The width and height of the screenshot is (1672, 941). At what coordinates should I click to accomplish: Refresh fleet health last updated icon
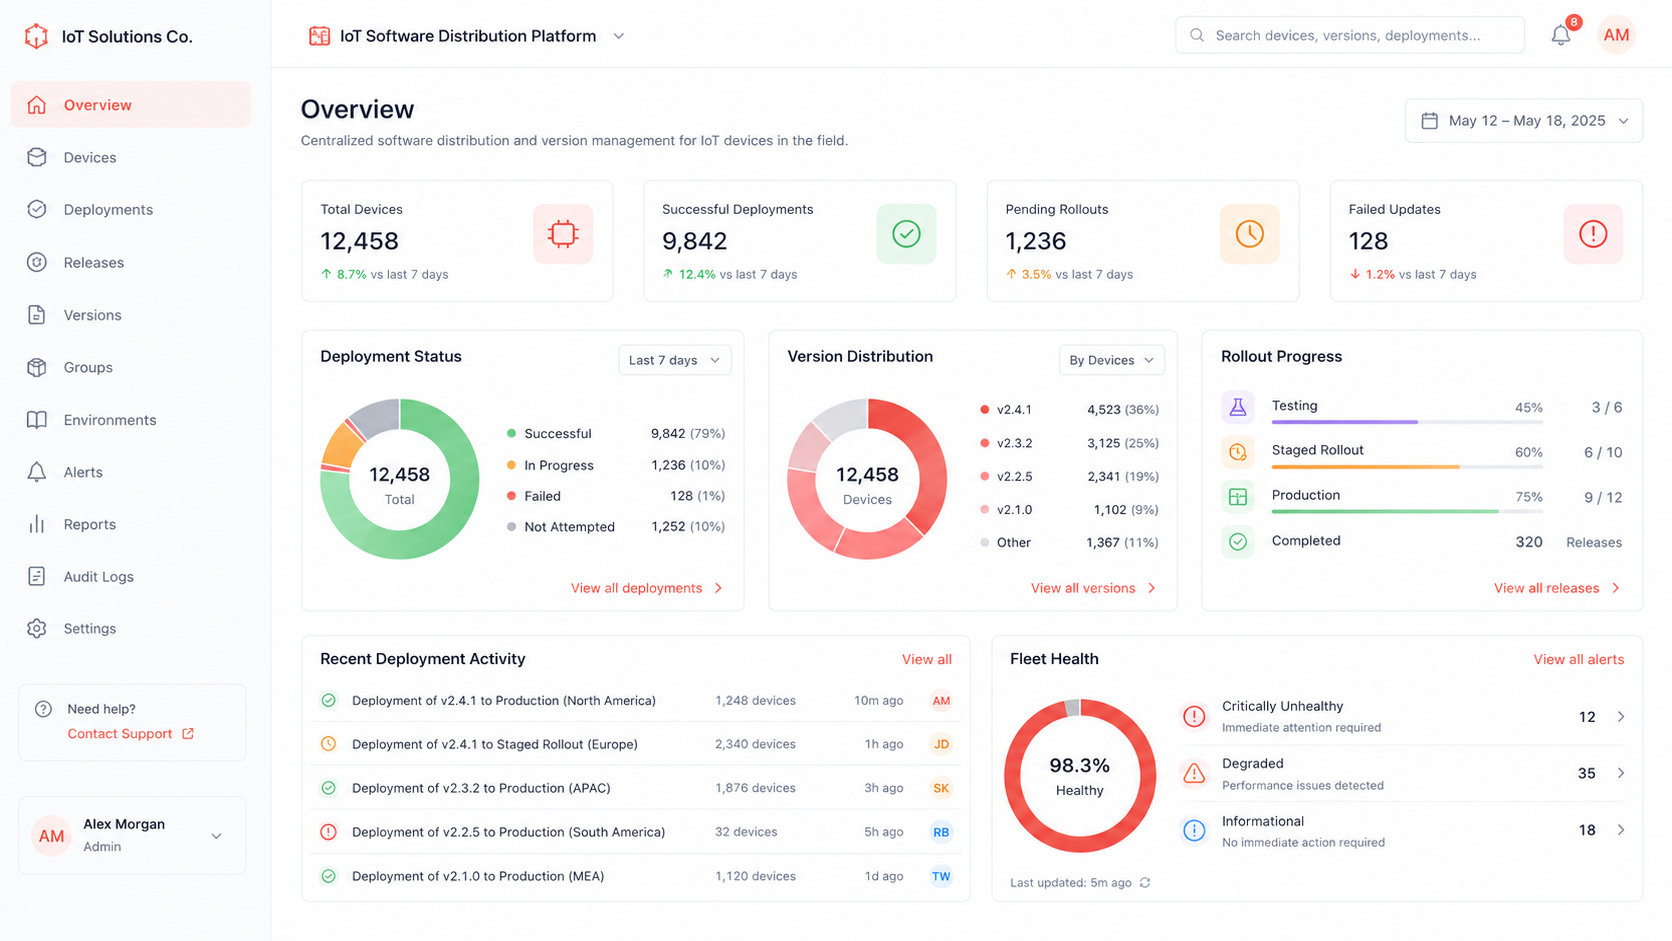[1145, 883]
